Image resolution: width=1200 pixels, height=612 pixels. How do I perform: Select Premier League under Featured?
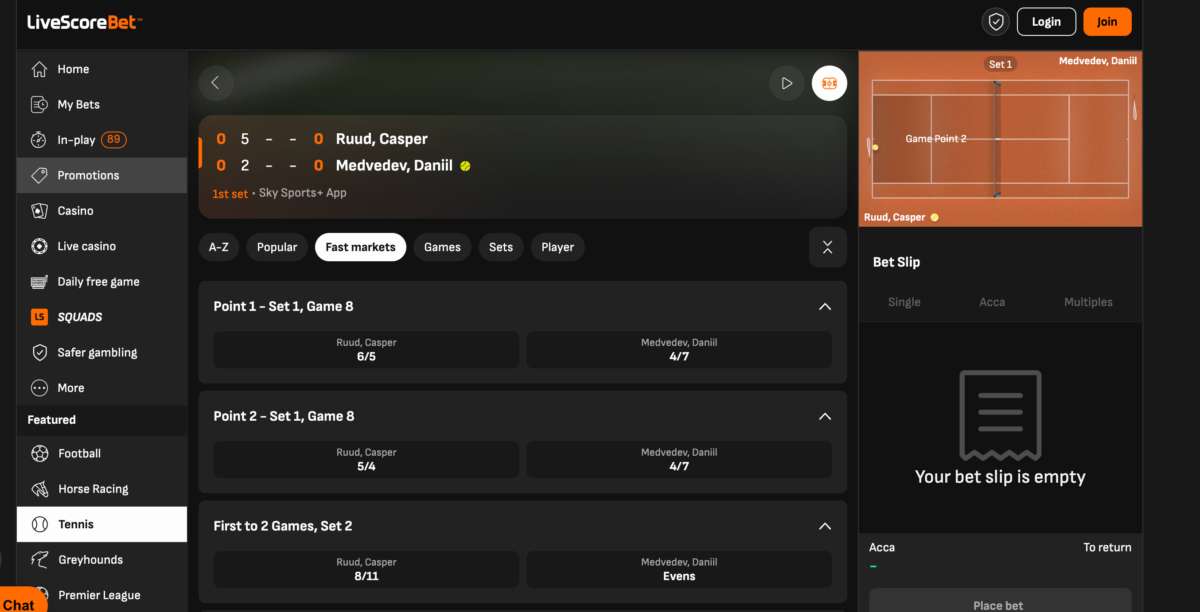[102, 595]
